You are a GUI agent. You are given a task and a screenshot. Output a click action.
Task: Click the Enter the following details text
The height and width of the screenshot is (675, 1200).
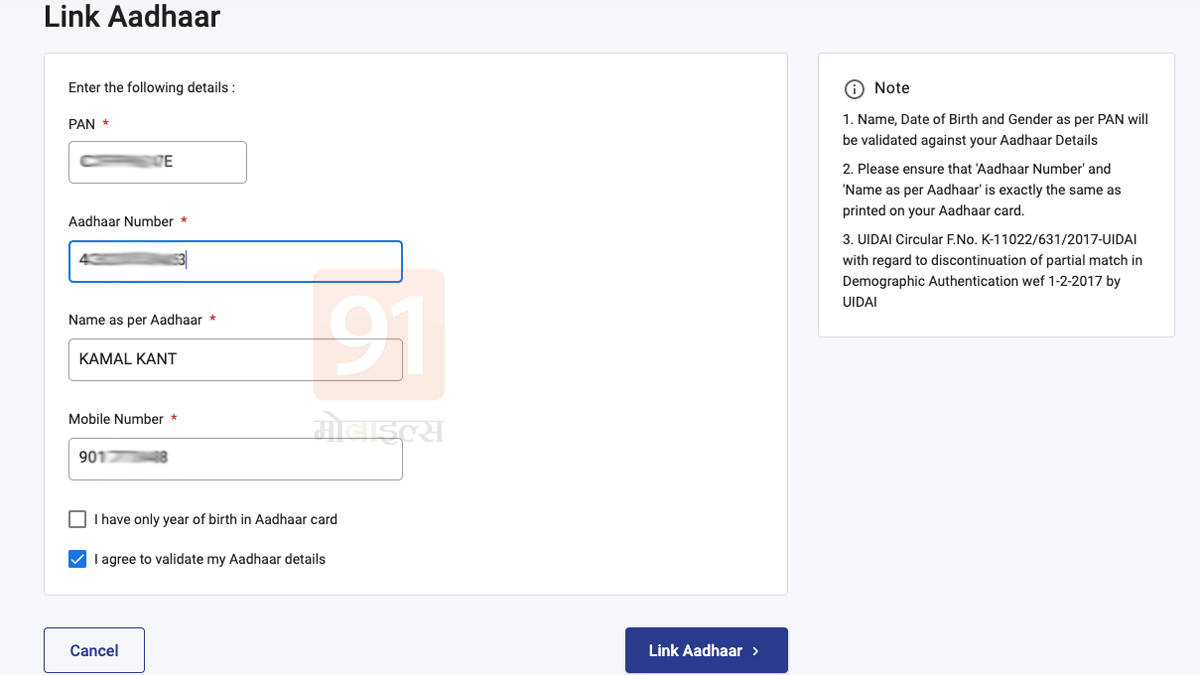click(x=150, y=87)
